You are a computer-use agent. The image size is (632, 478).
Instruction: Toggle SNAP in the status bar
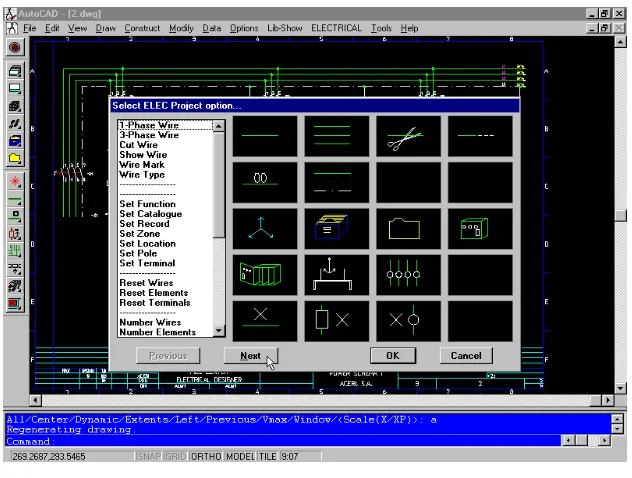pyautogui.click(x=148, y=457)
